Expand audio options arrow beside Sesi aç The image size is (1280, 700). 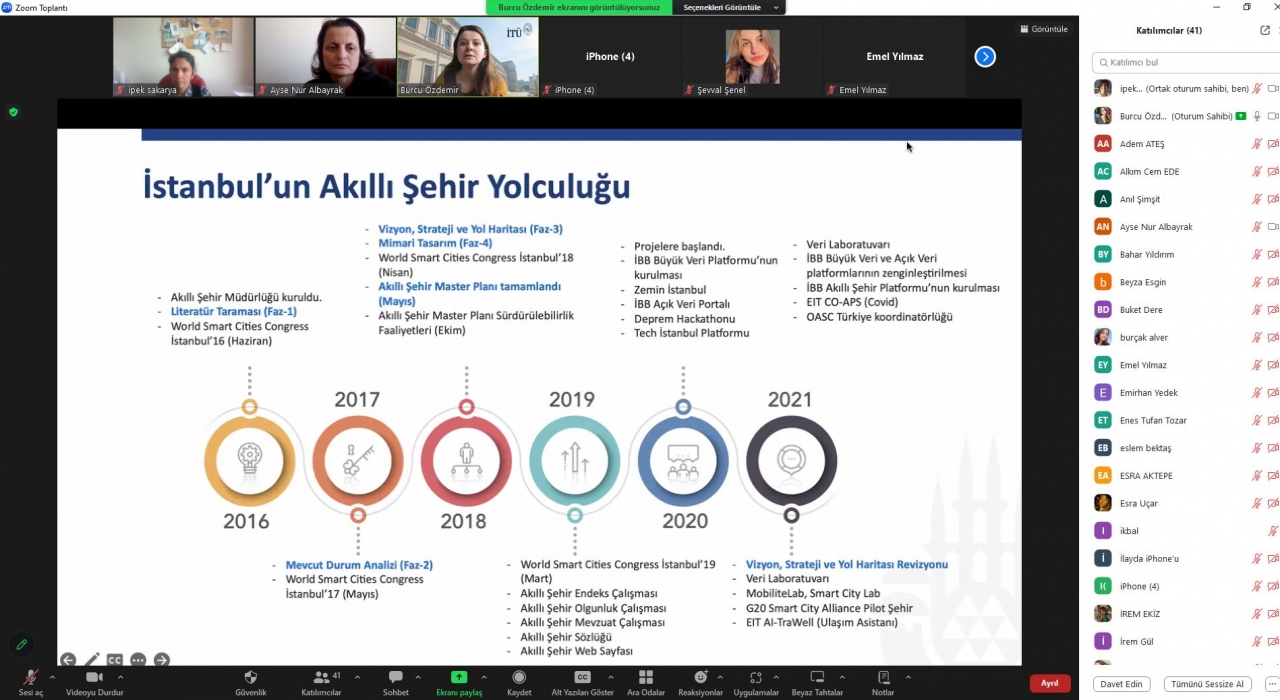(x=52, y=677)
